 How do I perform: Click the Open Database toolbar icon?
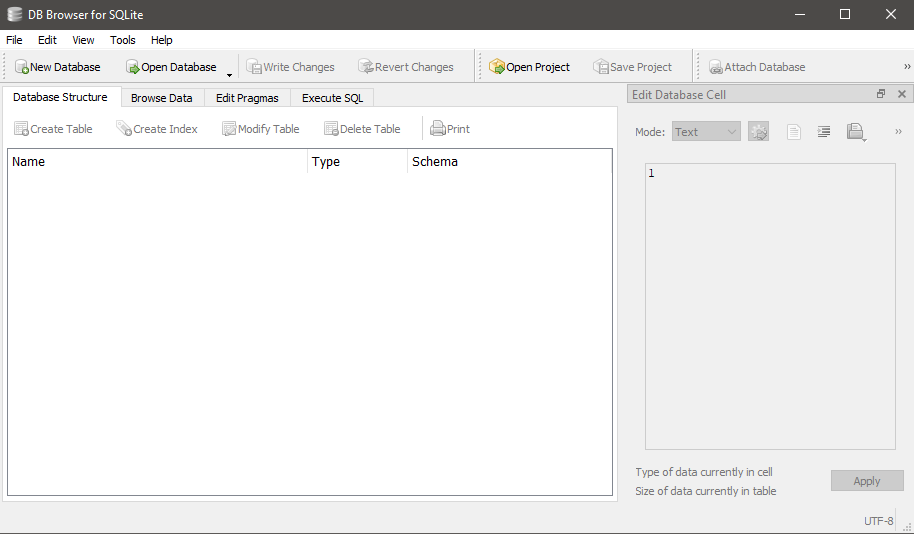pos(133,67)
